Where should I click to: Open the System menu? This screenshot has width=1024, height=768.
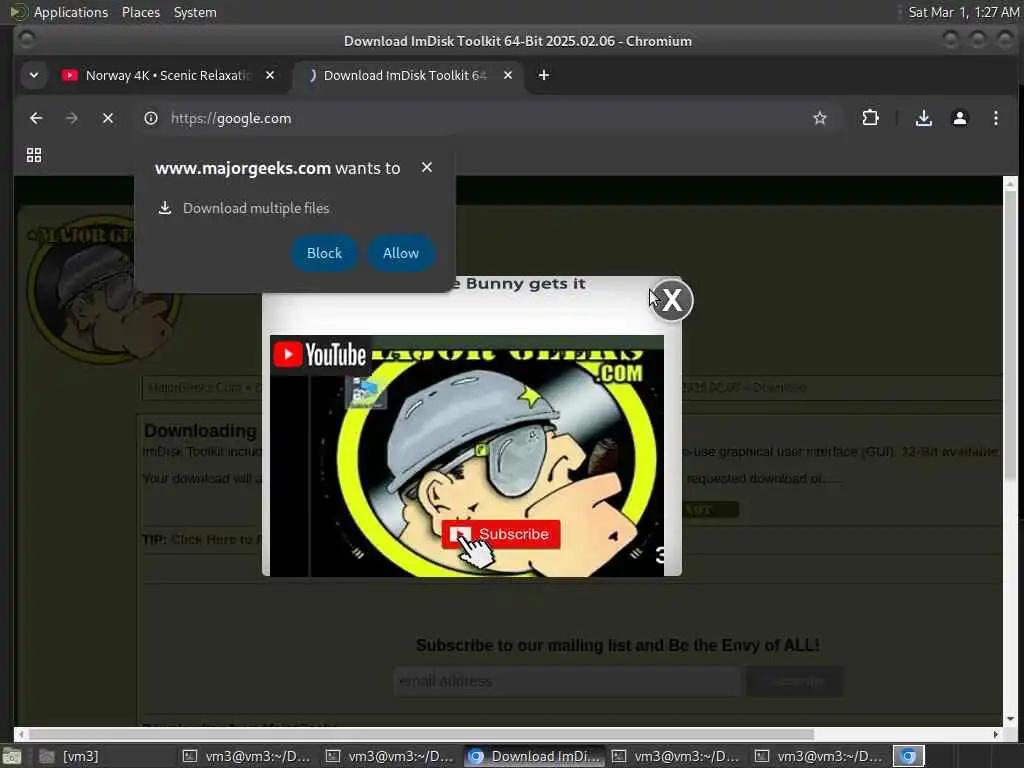coord(195,12)
